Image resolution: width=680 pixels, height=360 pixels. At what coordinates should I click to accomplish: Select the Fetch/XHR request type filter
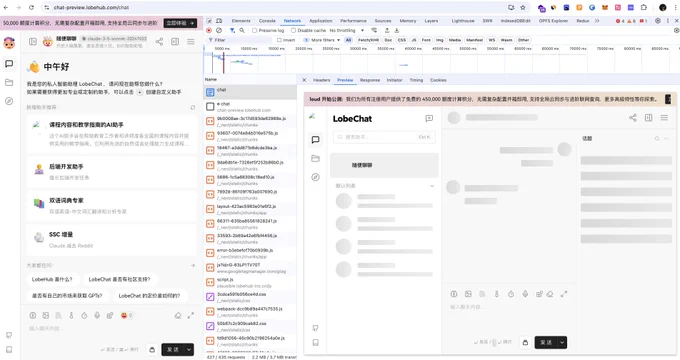368,40
